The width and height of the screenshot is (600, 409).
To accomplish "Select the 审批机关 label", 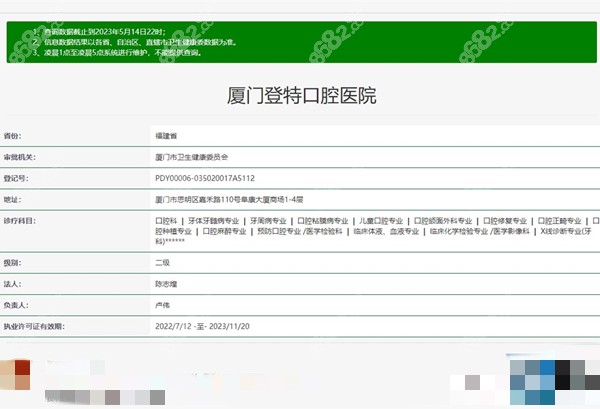I will [20, 157].
